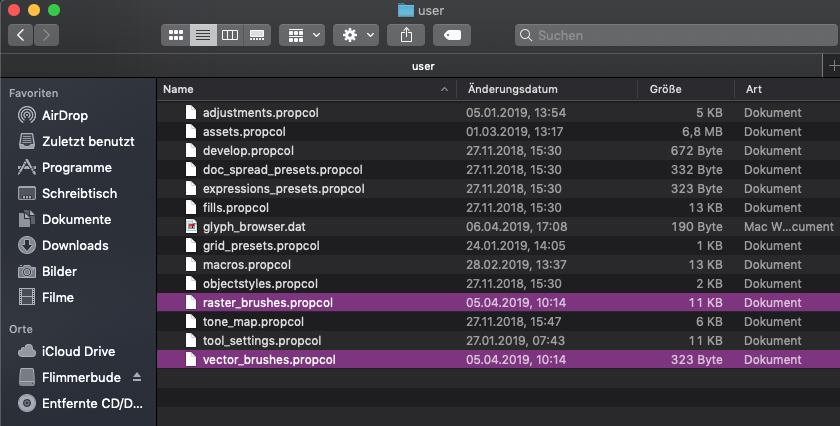The height and width of the screenshot is (426, 840).
Task: Eject the Flimmerbude volume
Action: pyautogui.click(x=137, y=377)
